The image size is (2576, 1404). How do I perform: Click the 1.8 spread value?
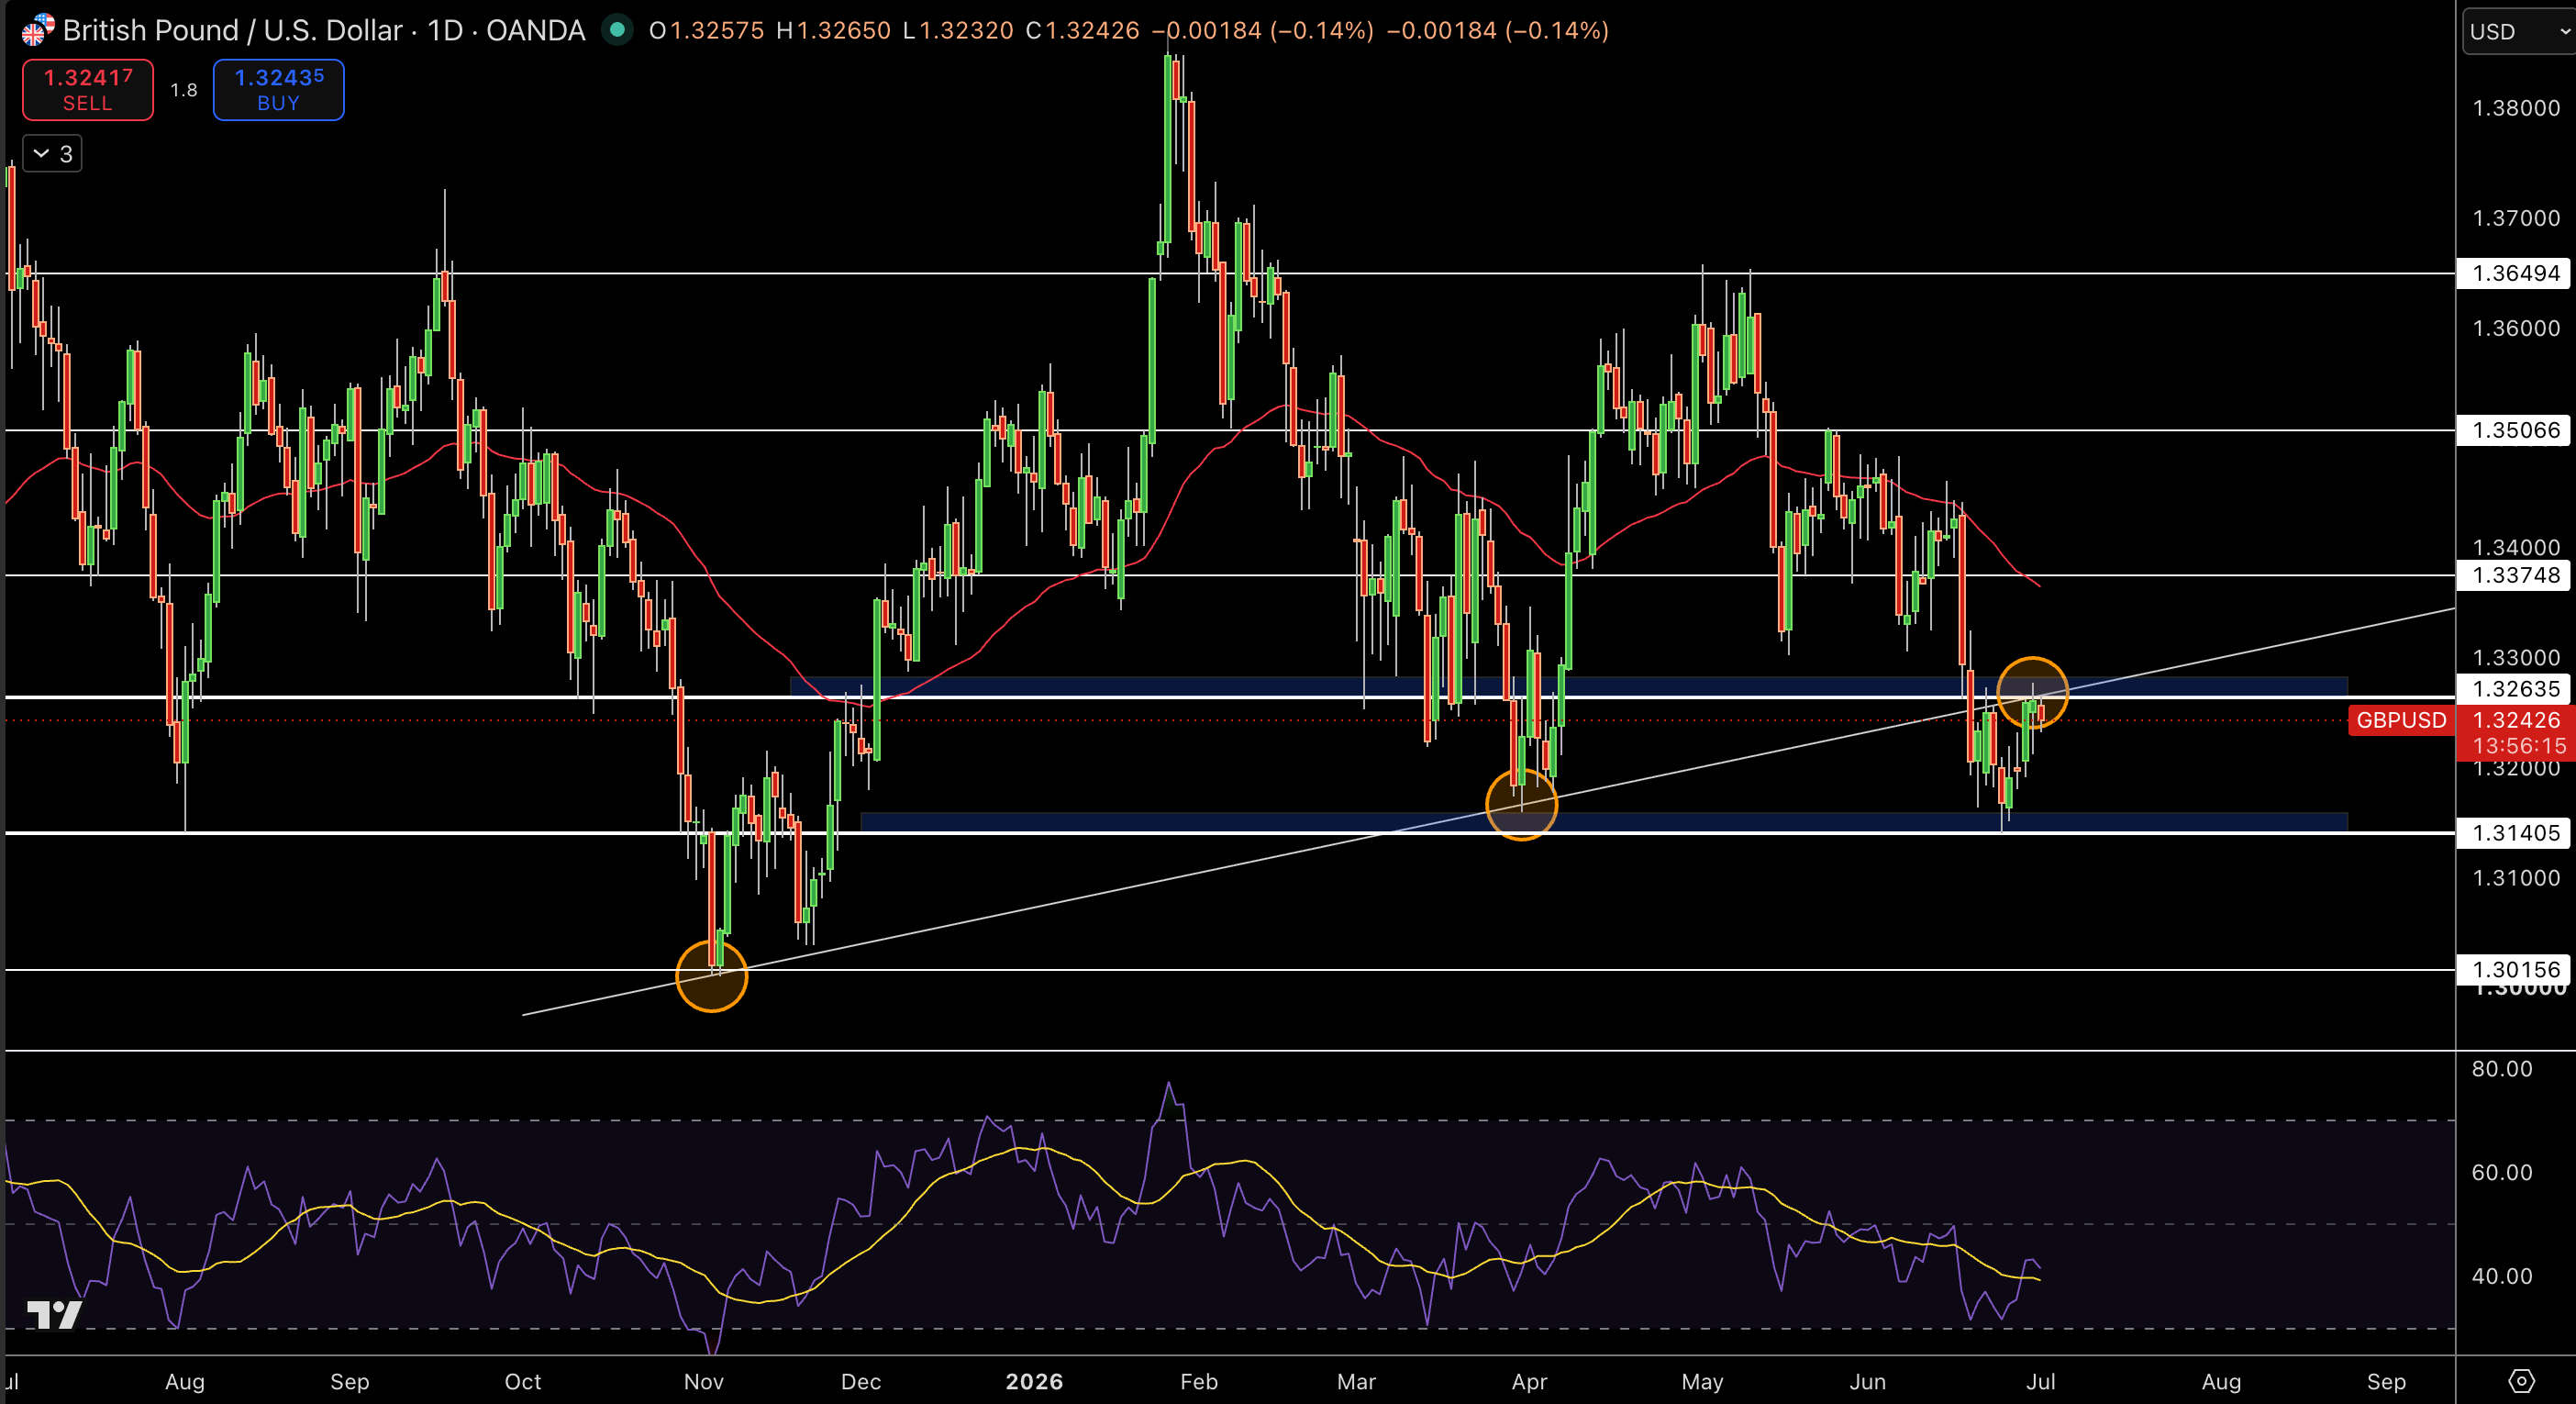(x=184, y=90)
